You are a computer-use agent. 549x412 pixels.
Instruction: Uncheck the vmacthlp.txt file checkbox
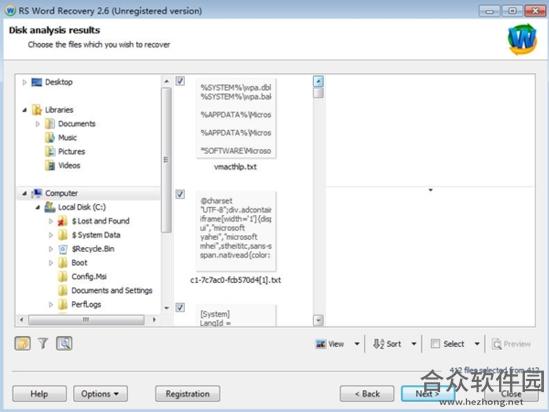coord(180,81)
